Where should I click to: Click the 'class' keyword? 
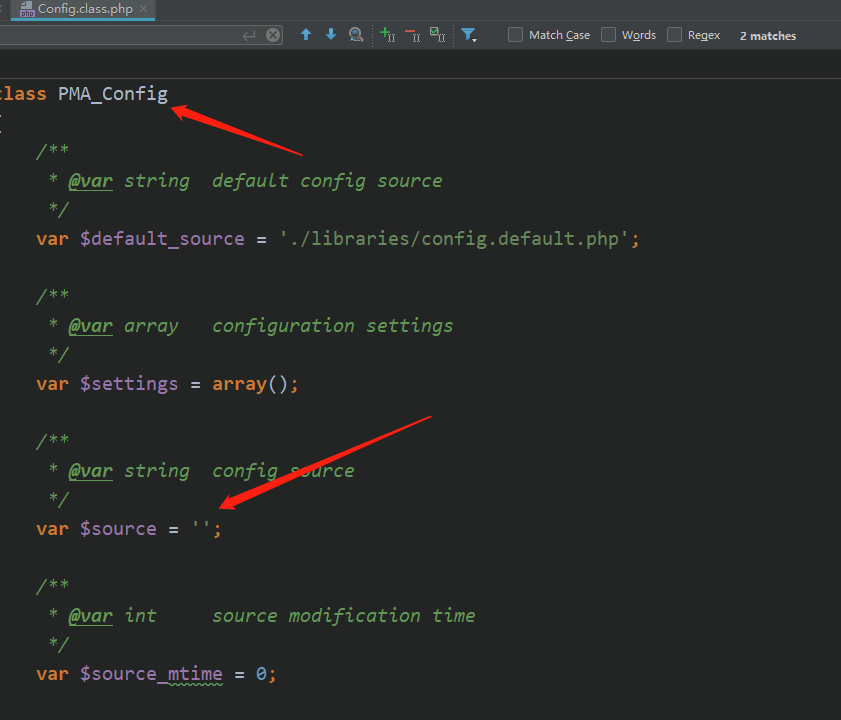click(23, 94)
